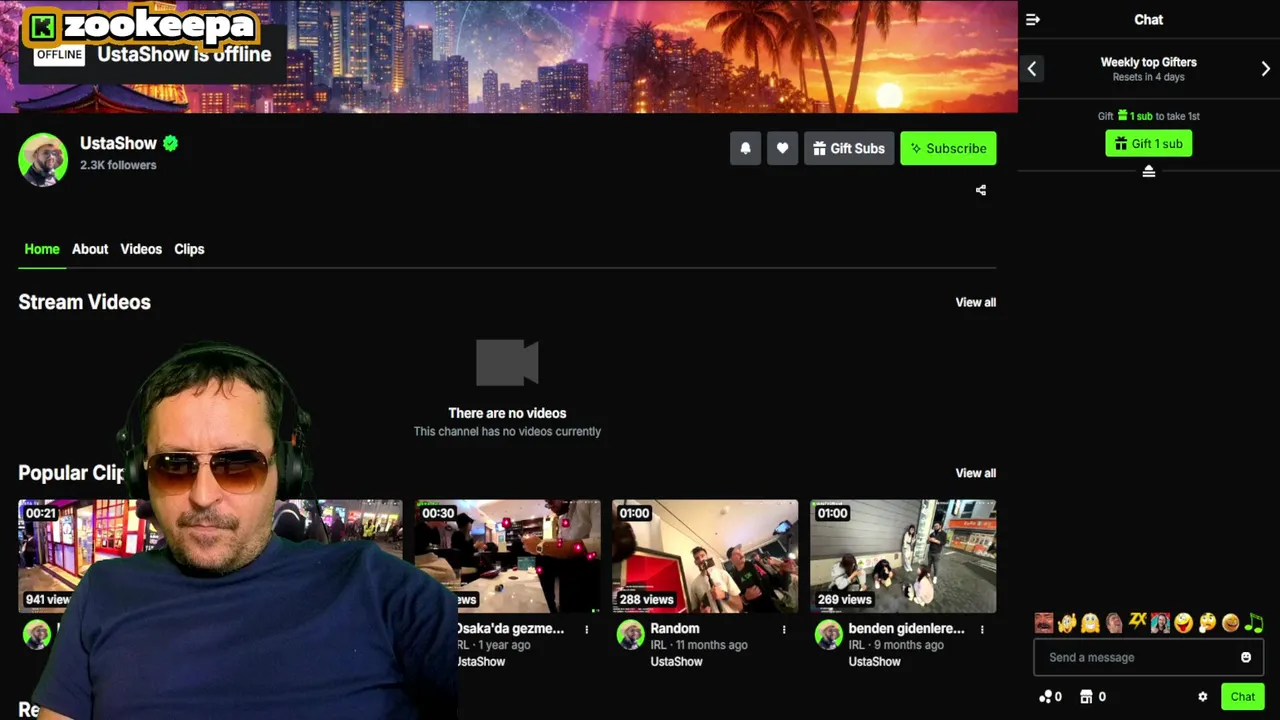Click benden gidenlere clip's channel avatar

[829, 634]
